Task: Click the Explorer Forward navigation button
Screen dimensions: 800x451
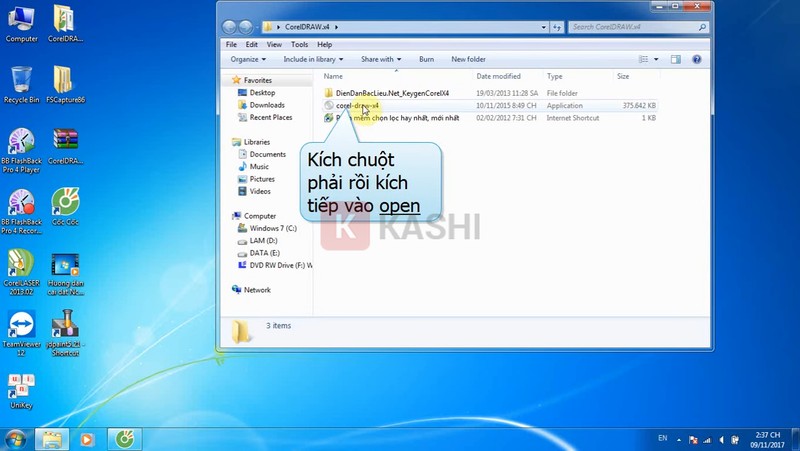Action: (245, 27)
